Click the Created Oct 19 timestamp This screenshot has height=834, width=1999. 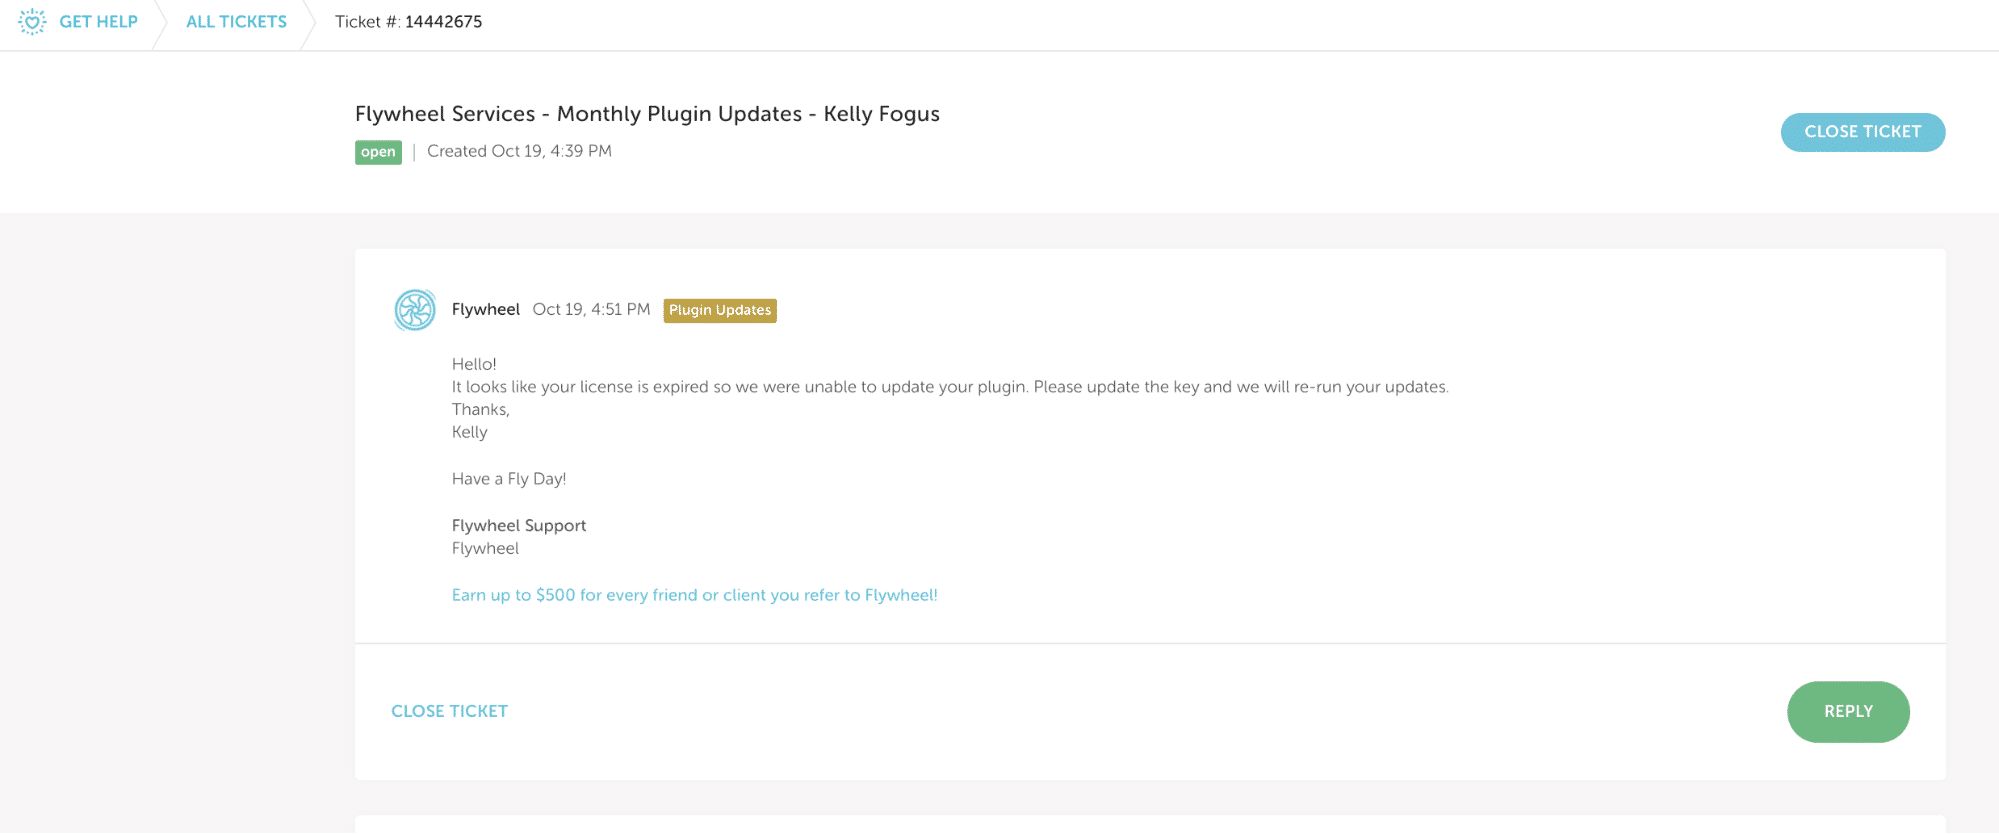pos(519,151)
